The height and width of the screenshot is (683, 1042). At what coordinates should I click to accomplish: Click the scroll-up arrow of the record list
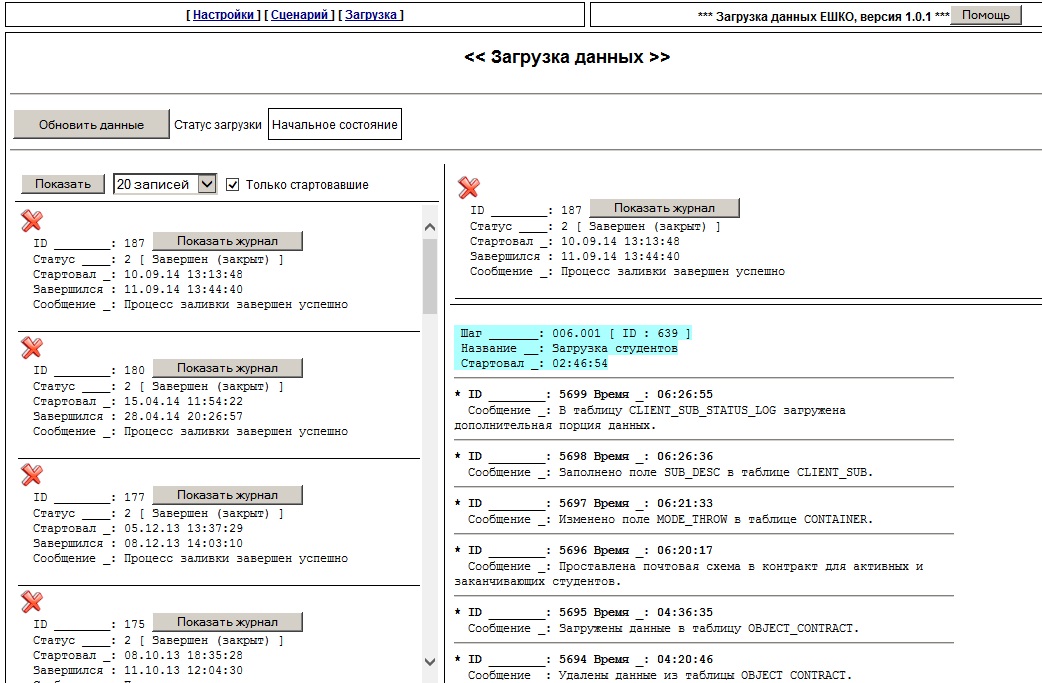430,227
